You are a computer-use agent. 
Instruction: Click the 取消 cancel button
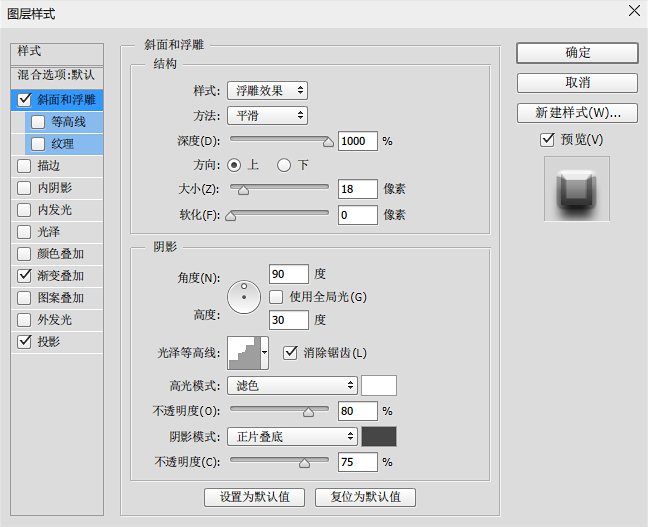(577, 83)
